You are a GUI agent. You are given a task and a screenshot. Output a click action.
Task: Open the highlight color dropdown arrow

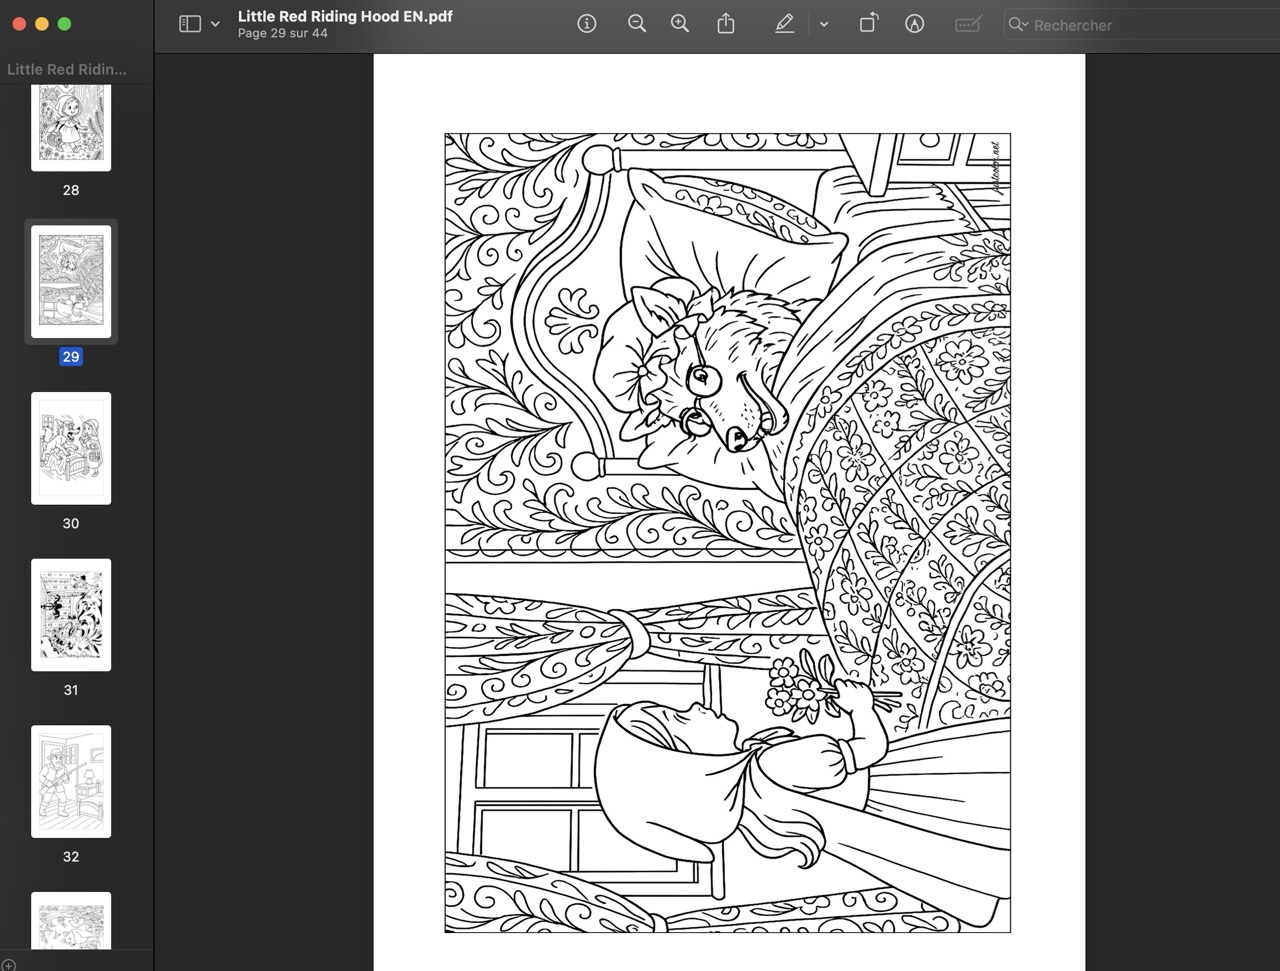click(x=824, y=24)
